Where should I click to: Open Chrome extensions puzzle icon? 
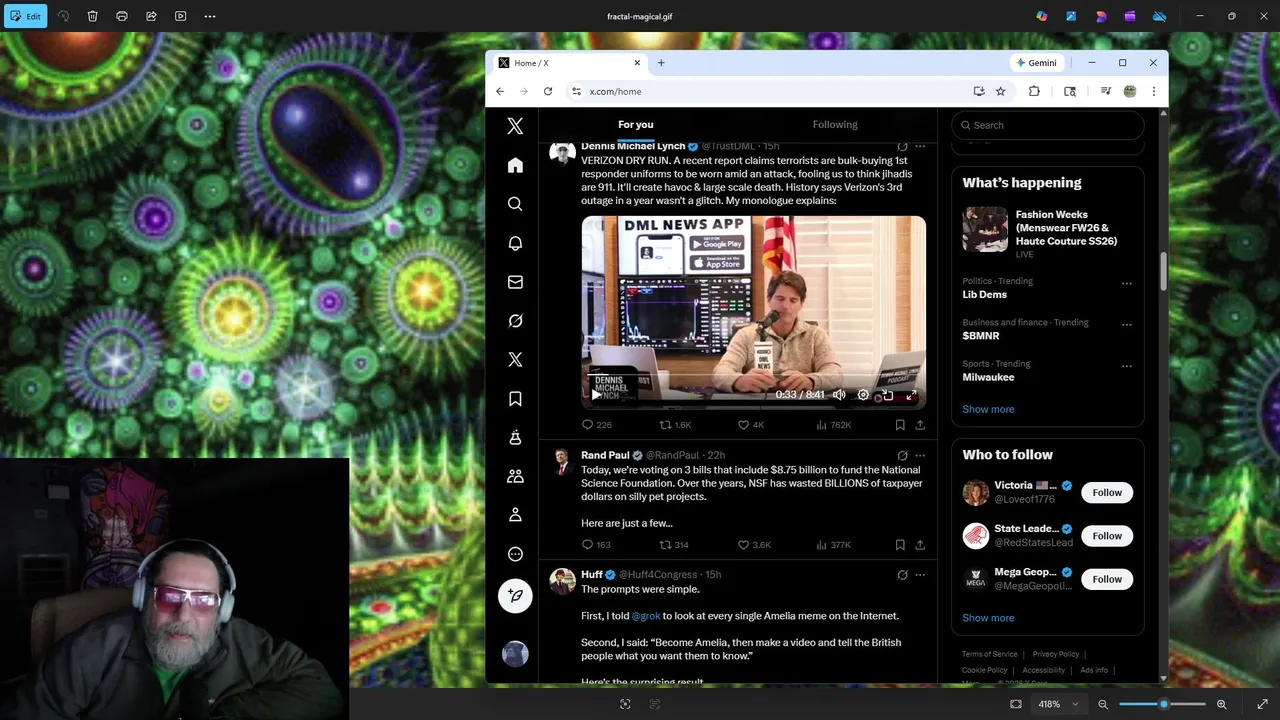[x=1034, y=91]
